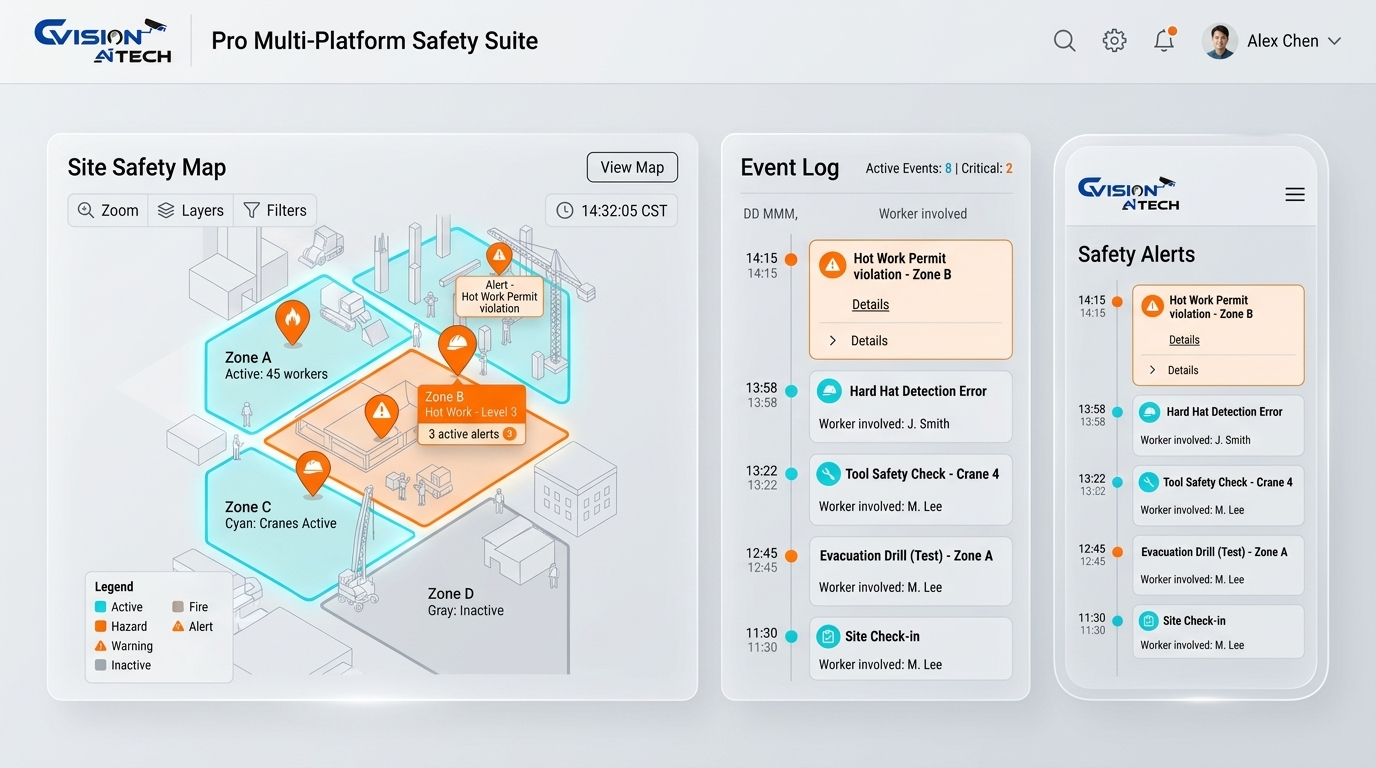Open search in the top header
Viewport: 1376px width, 768px height.
(1065, 41)
